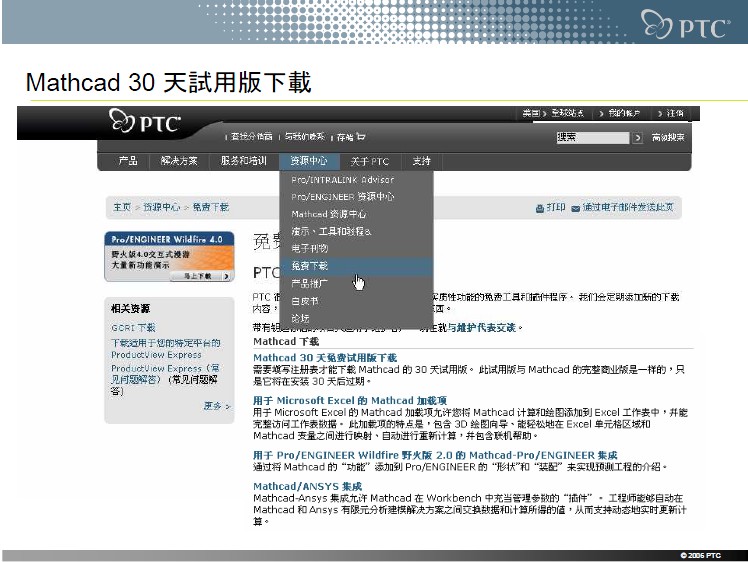Viewport: 748px width, 562px height.
Task: Click 免费下载 in the breadcrumb
Action: (211, 207)
